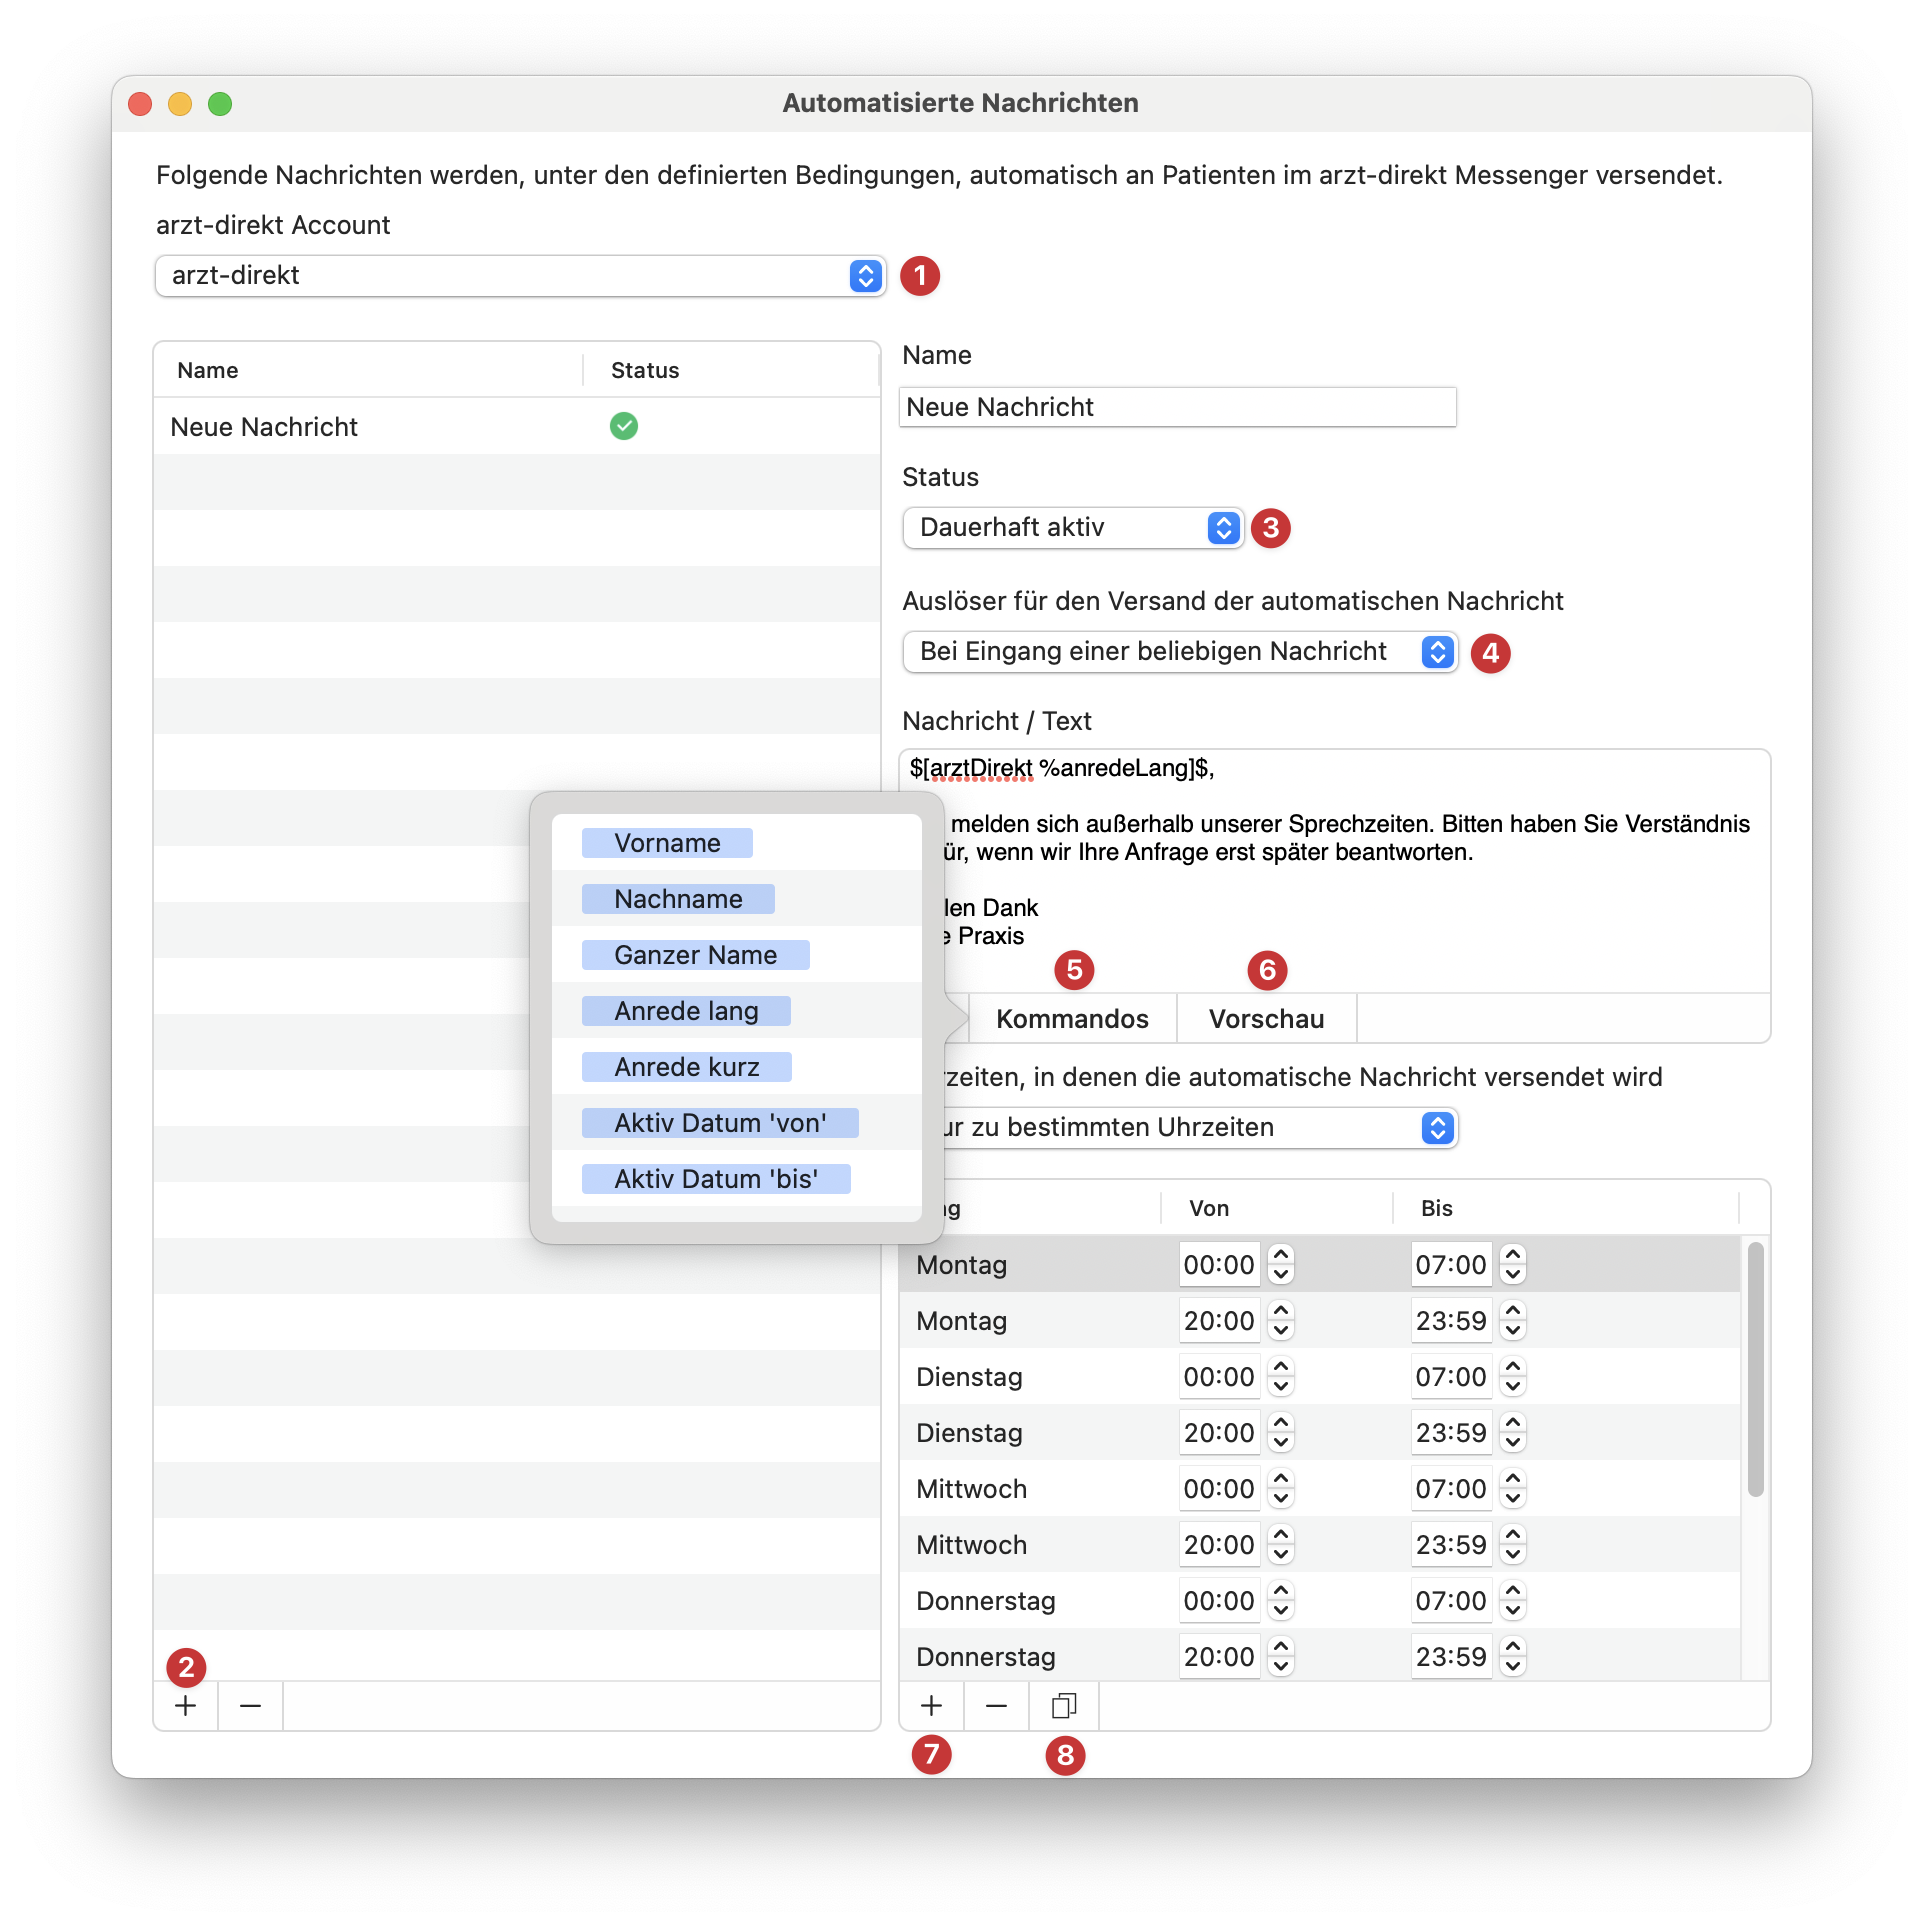Viewport: 1924px width, 1926px height.
Task: Step second Donnerstag Von time 20:00
Action: coord(1281,1657)
